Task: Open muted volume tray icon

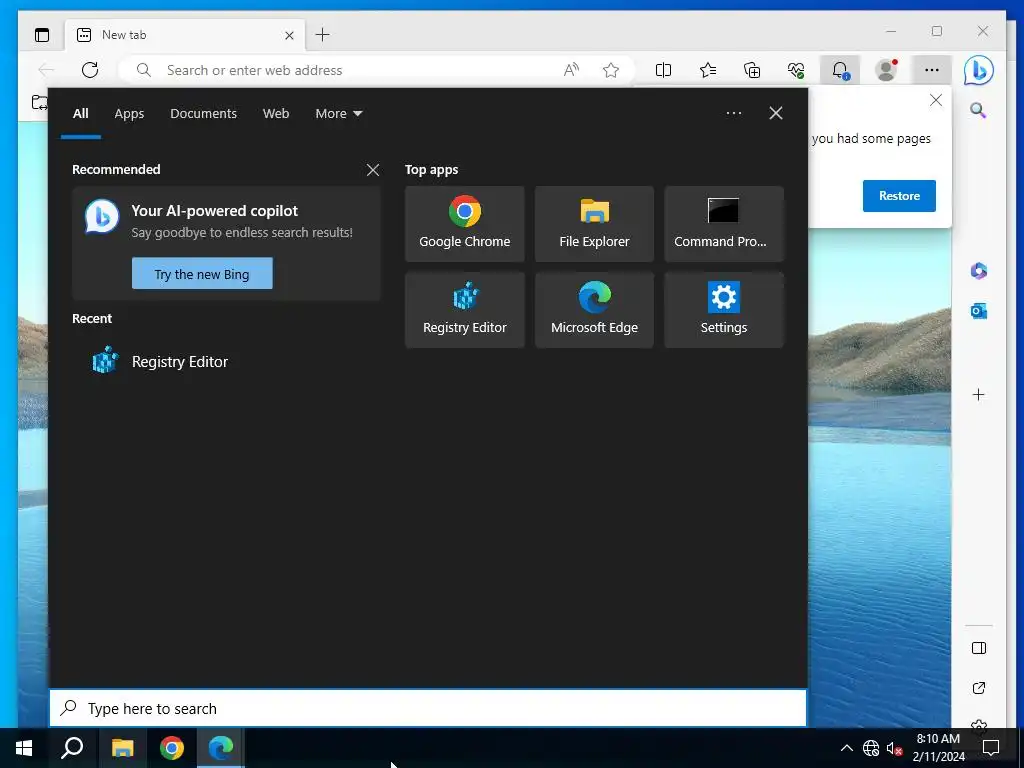Action: (894, 748)
